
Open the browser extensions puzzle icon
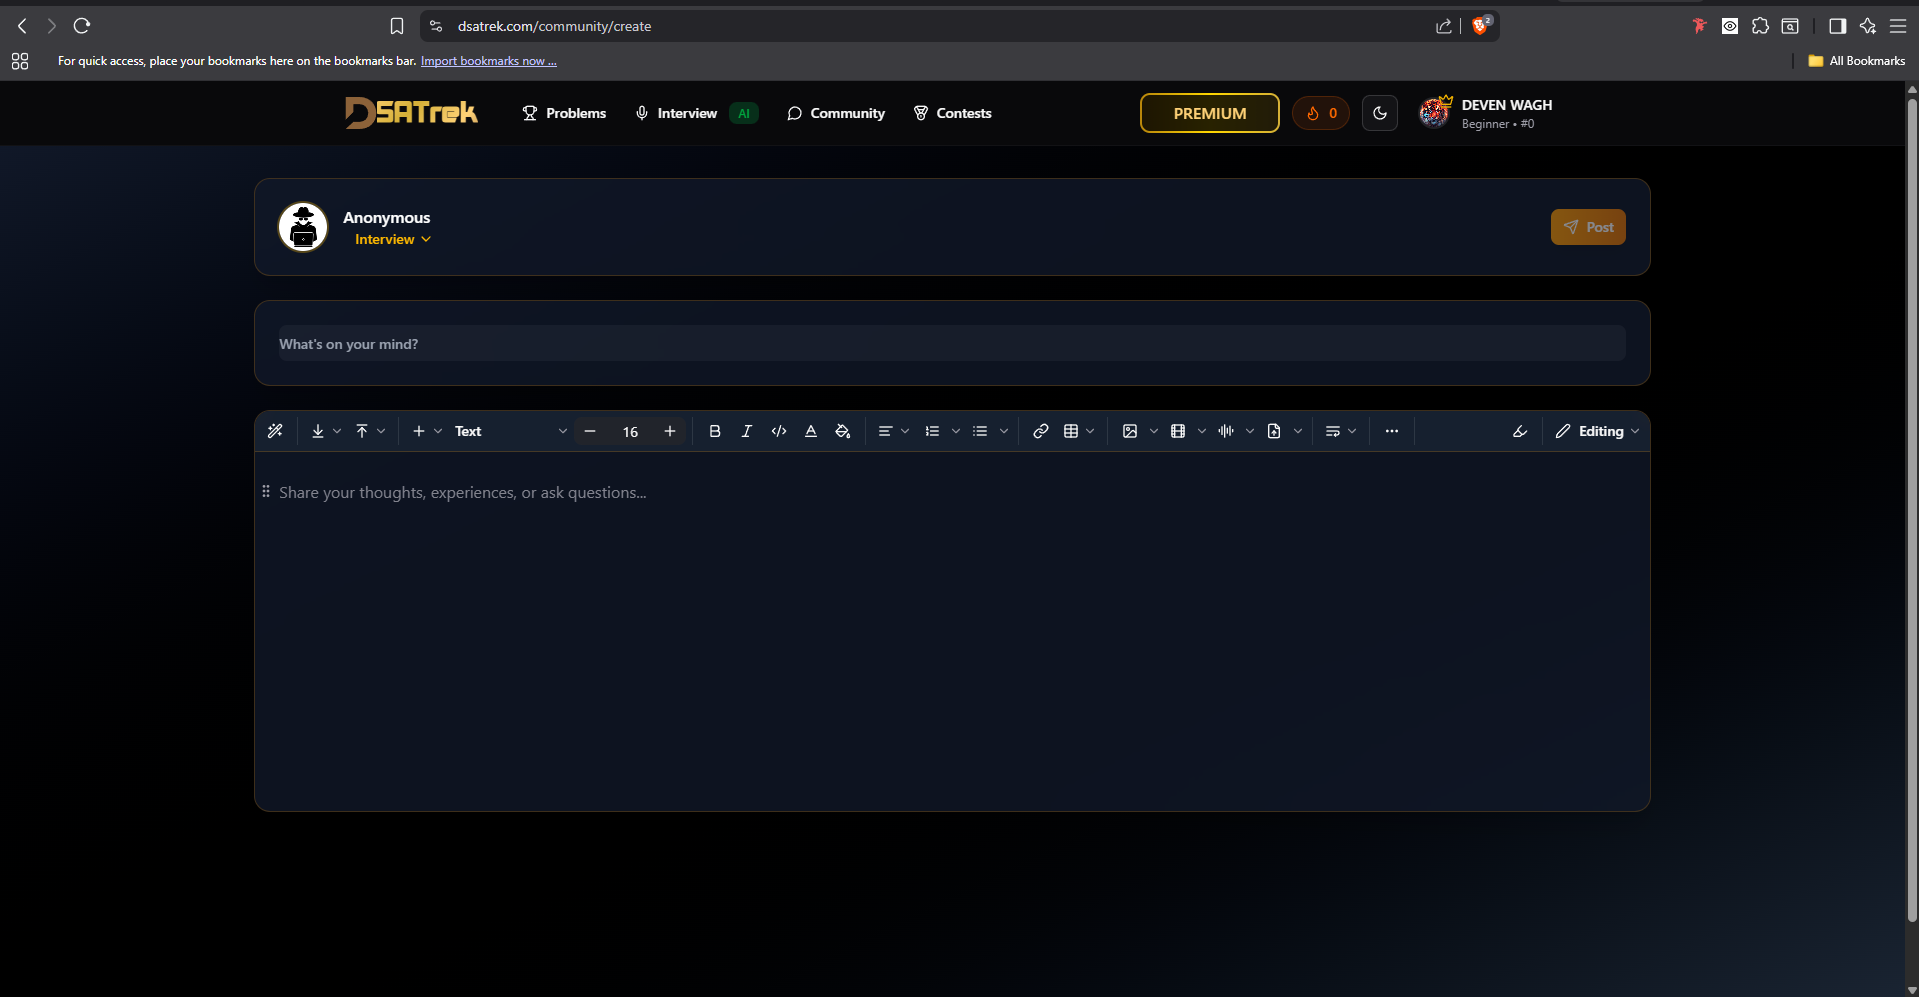(x=1761, y=26)
